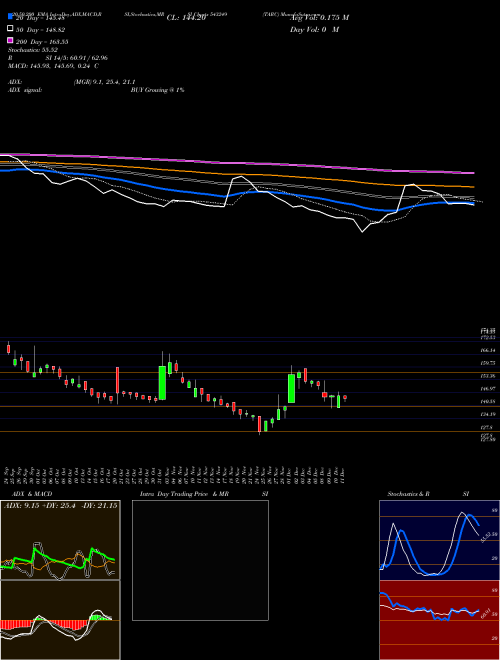The width and height of the screenshot is (500, 660).
Task: Open the MACD histogram chart panel
Action: pos(60,620)
